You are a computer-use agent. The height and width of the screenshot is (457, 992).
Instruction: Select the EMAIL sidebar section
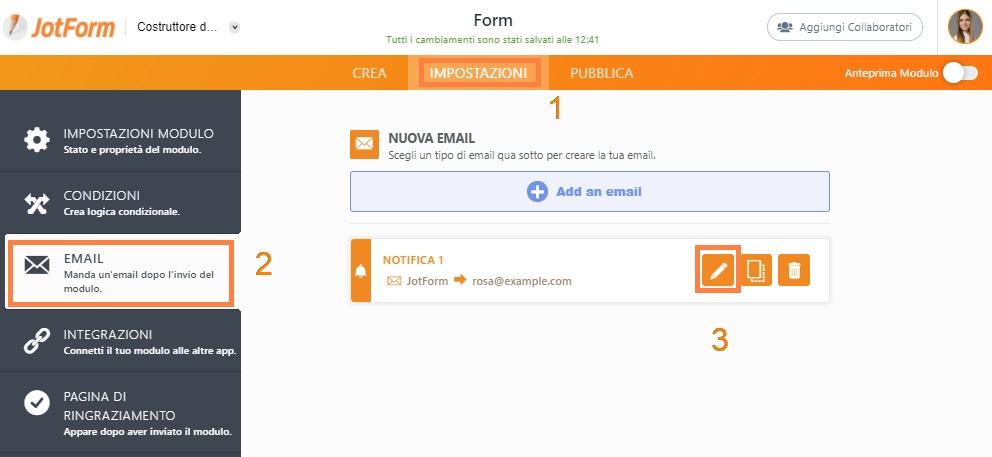coord(120,273)
